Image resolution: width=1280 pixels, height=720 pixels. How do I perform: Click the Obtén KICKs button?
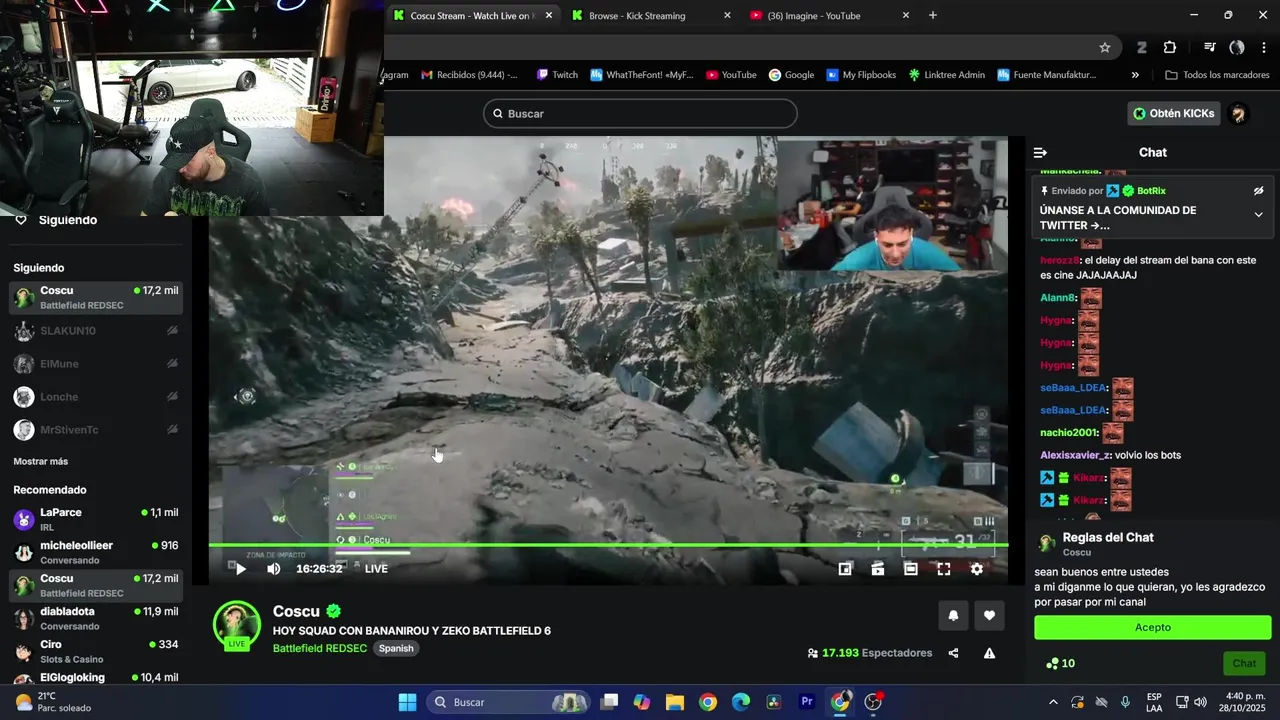pos(1174,113)
